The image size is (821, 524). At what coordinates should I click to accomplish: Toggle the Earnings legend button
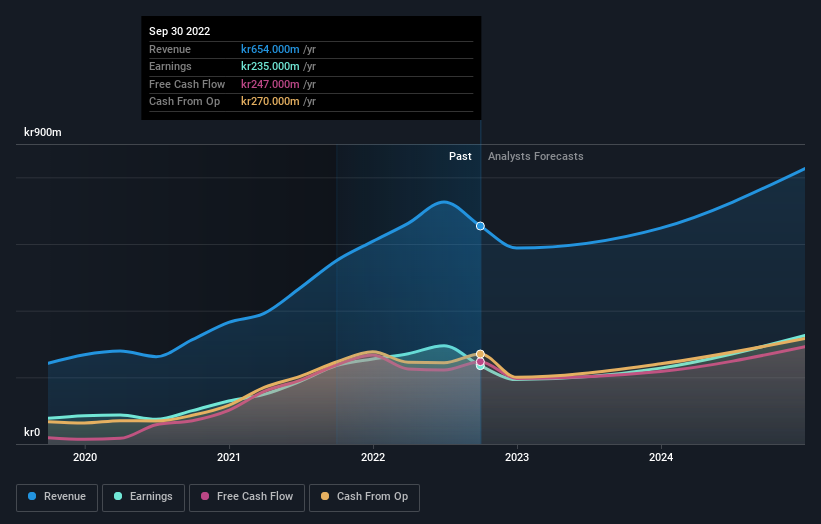coord(143,497)
